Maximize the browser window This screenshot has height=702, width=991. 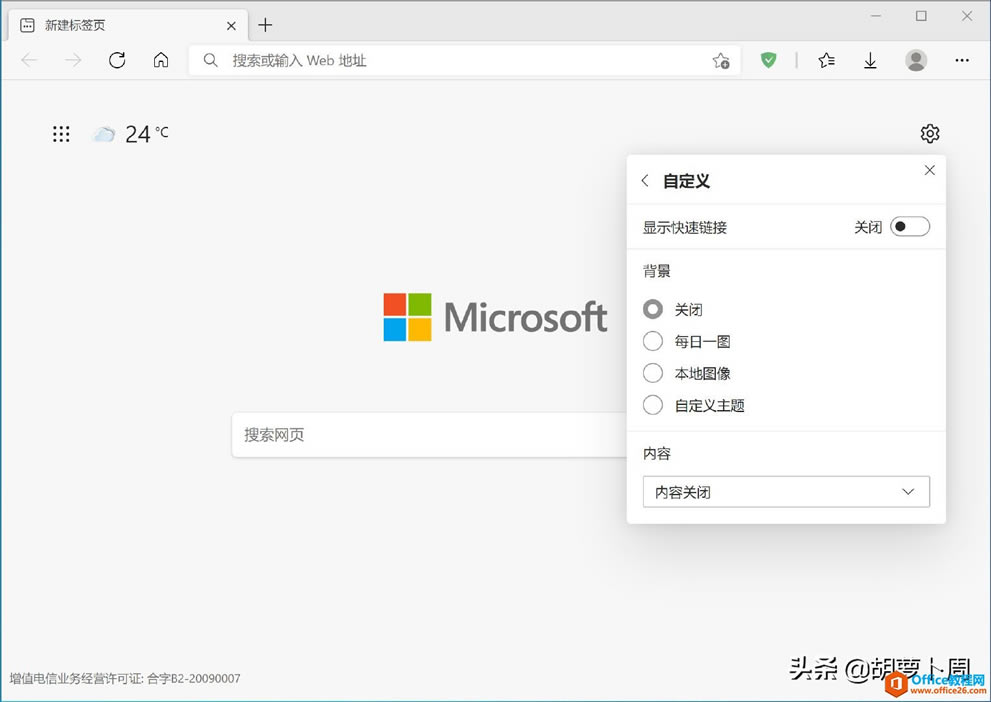(x=921, y=16)
